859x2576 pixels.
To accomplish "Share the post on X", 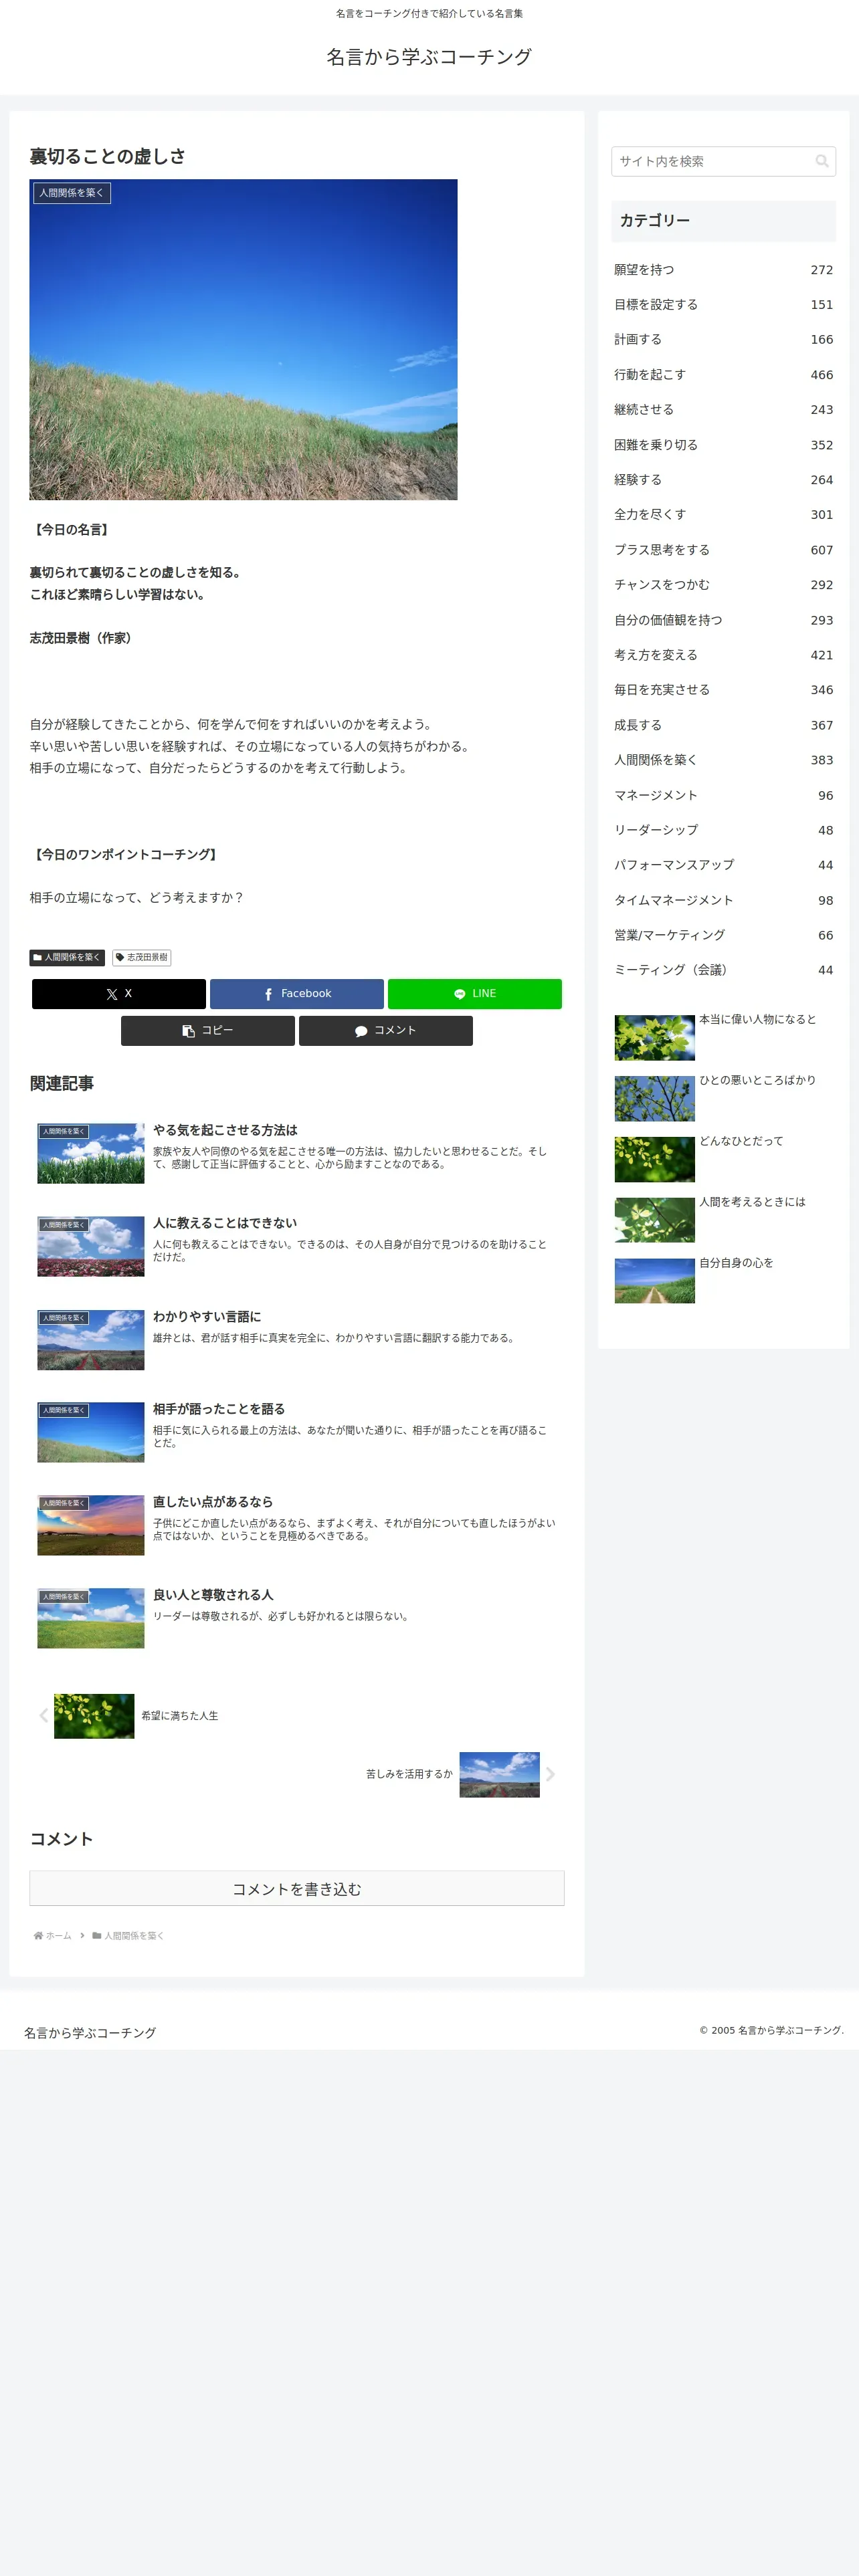I will (119, 993).
